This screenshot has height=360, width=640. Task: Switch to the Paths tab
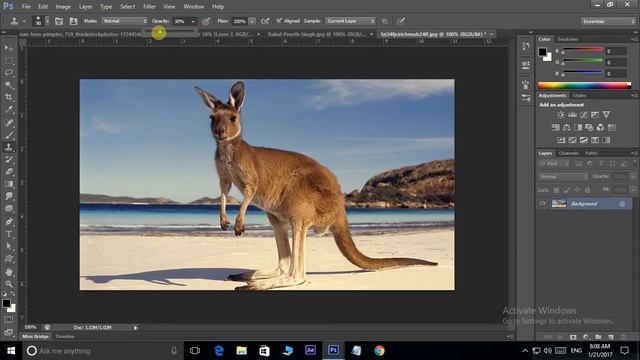tap(591, 153)
